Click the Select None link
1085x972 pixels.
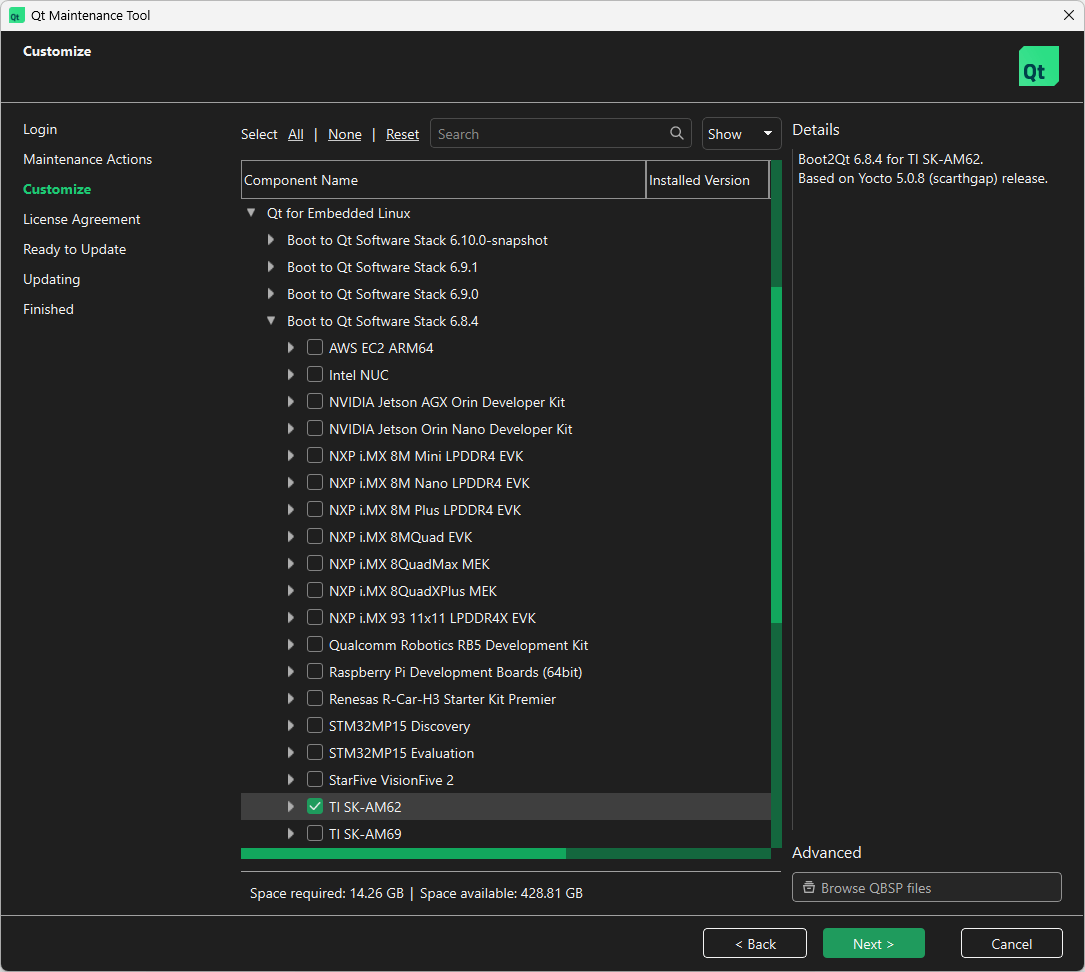pyautogui.click(x=345, y=134)
